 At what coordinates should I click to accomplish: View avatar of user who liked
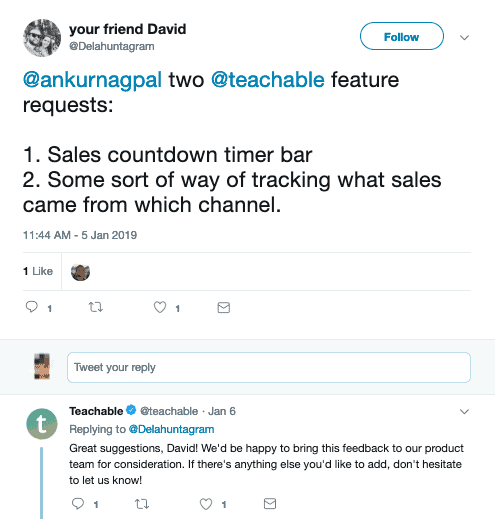[80, 272]
